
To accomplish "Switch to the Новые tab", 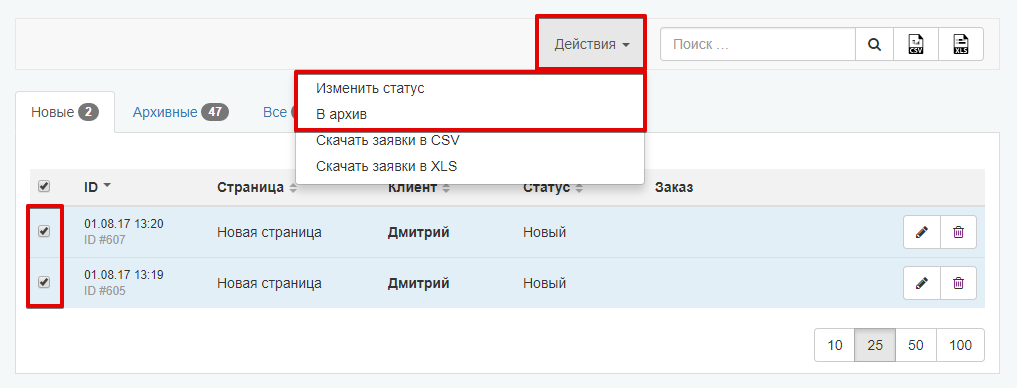I will click(x=65, y=112).
